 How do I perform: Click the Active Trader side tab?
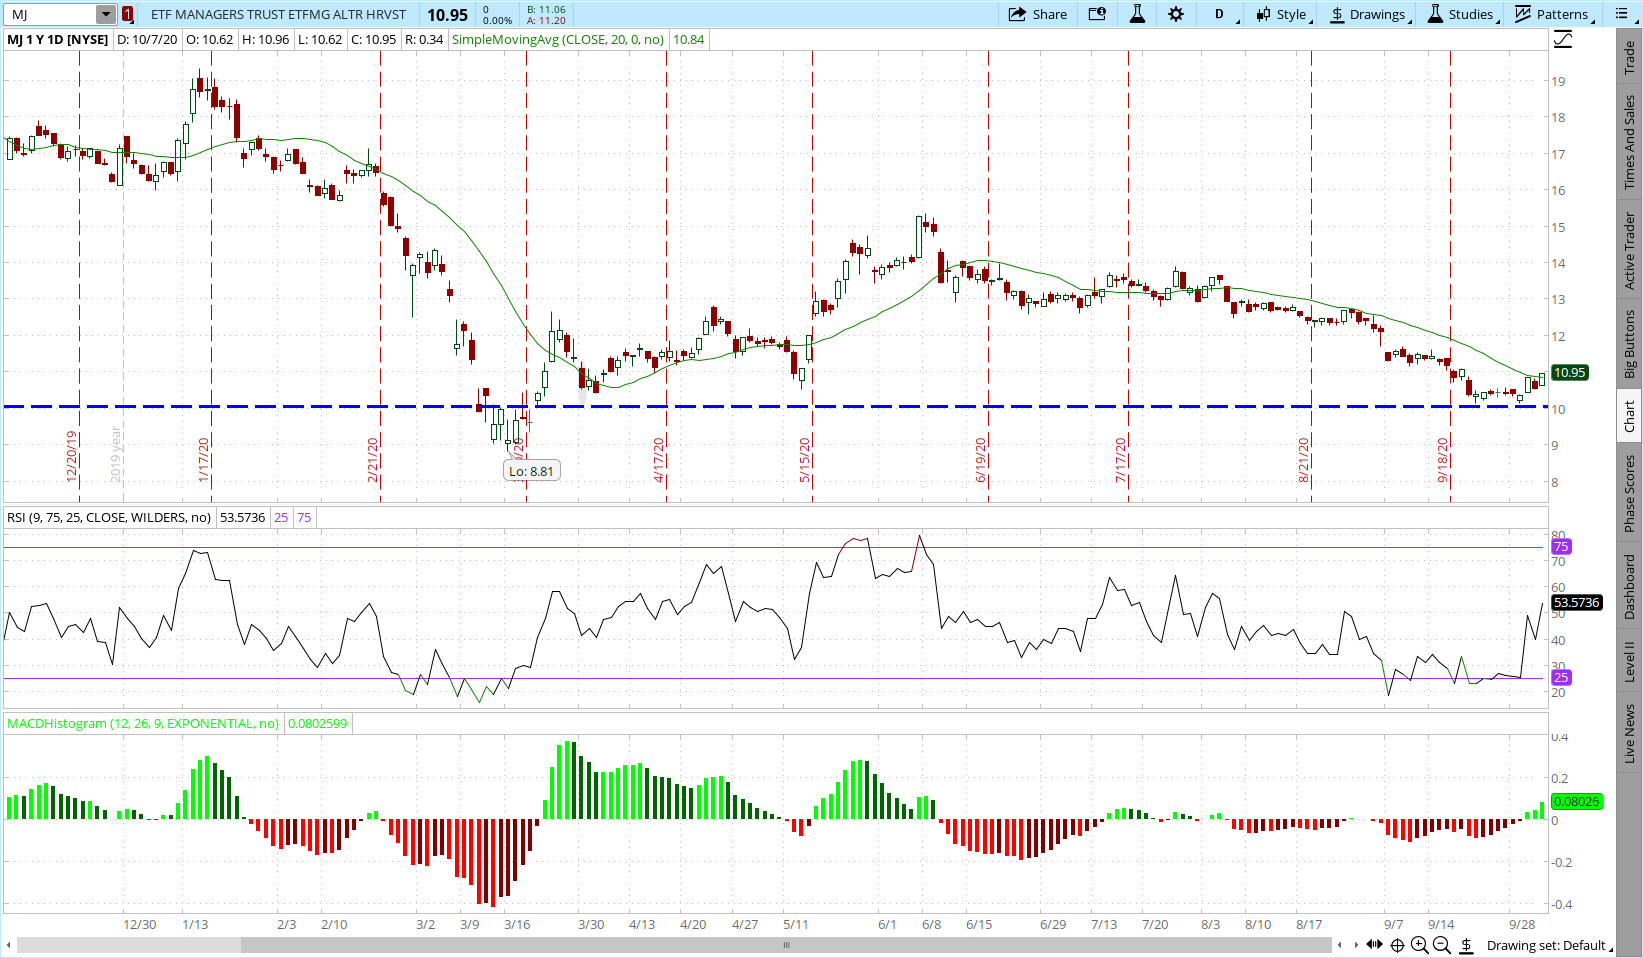pyautogui.click(x=1630, y=250)
